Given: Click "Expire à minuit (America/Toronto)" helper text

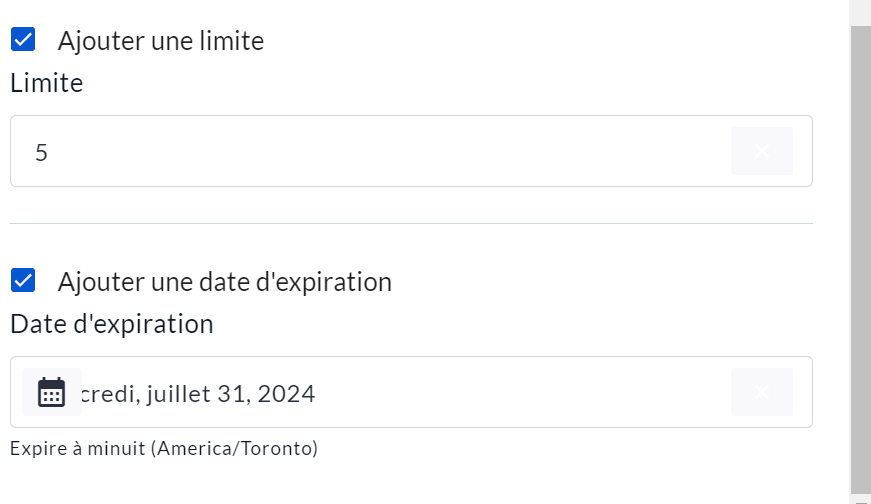Looking at the screenshot, I should pos(164,449).
